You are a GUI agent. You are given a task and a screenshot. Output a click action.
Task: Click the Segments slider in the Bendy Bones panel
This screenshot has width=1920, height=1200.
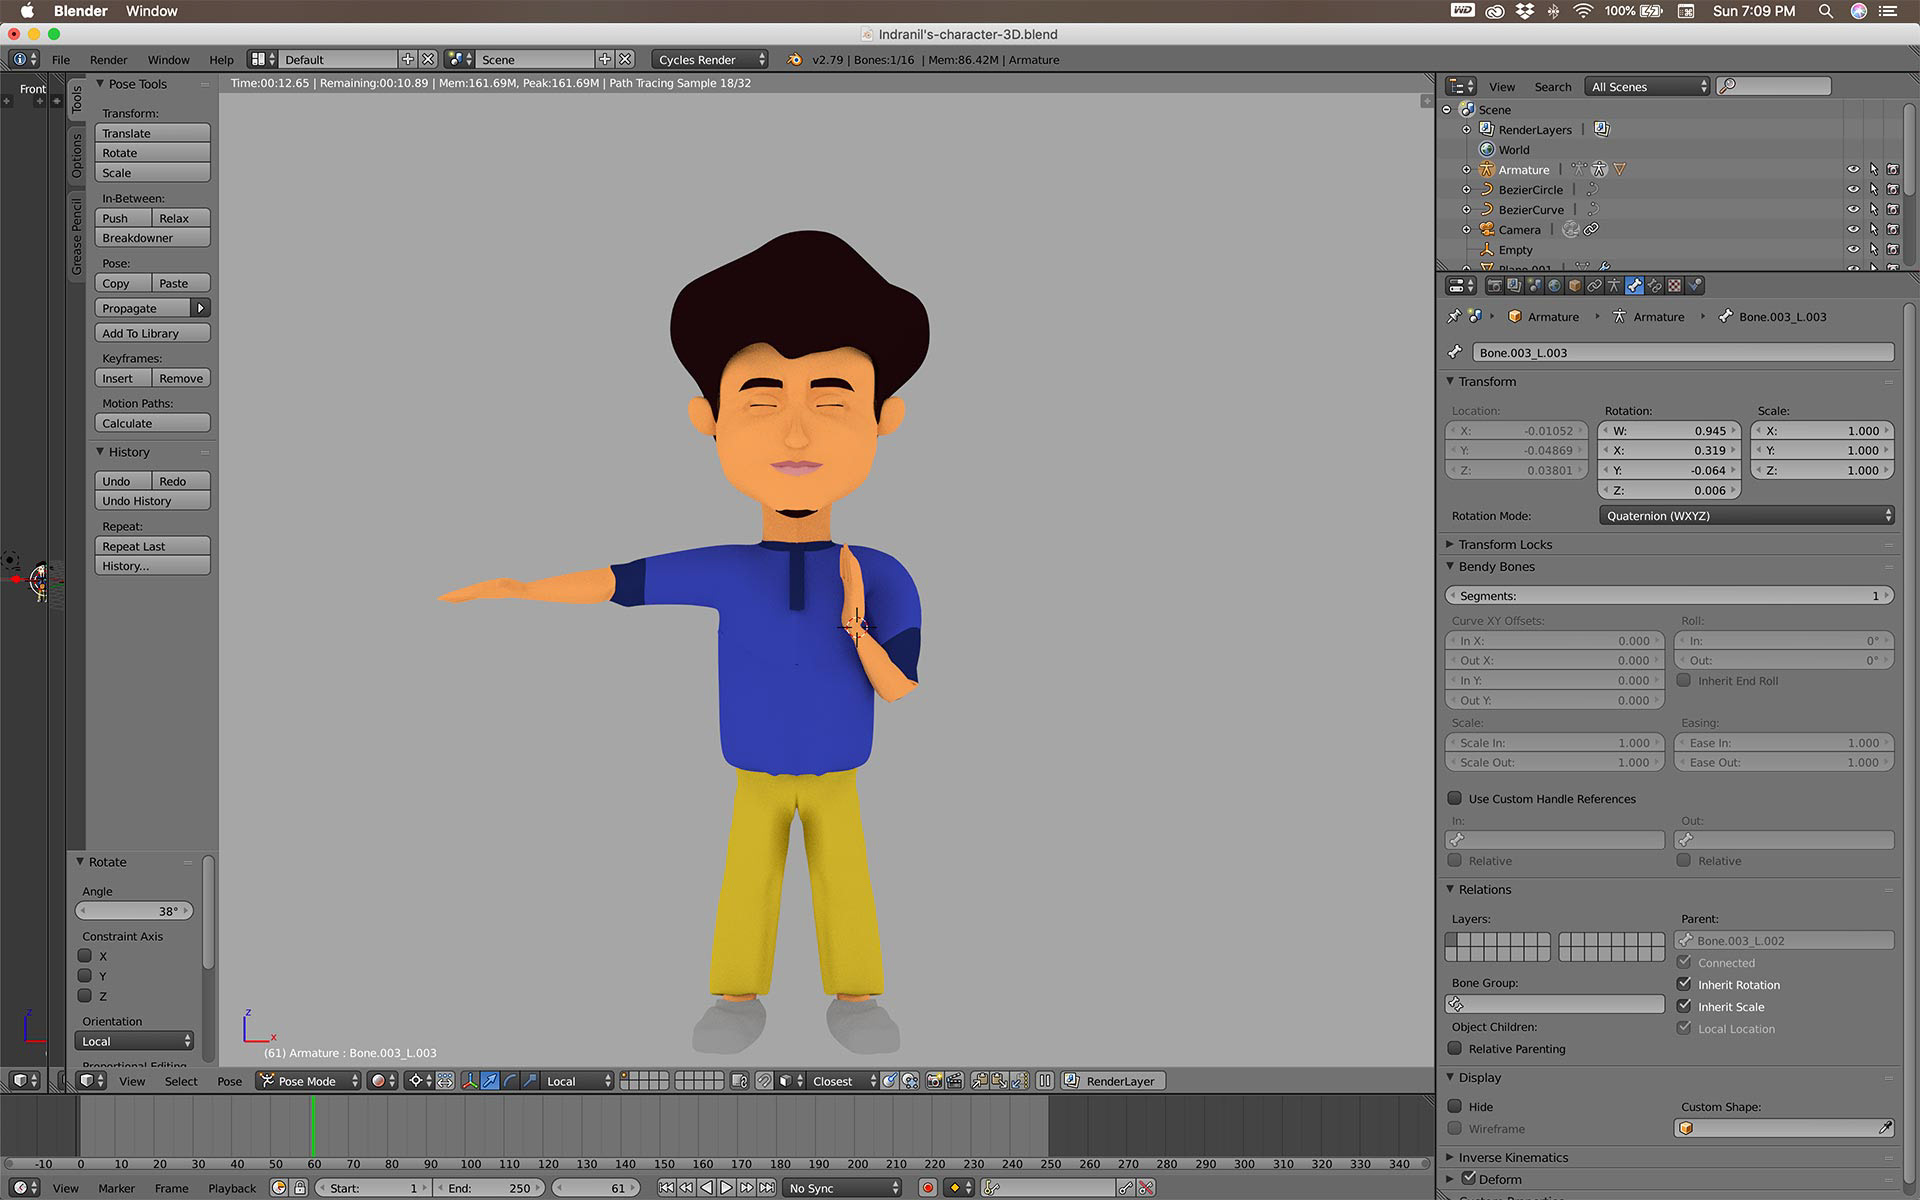1668,596
